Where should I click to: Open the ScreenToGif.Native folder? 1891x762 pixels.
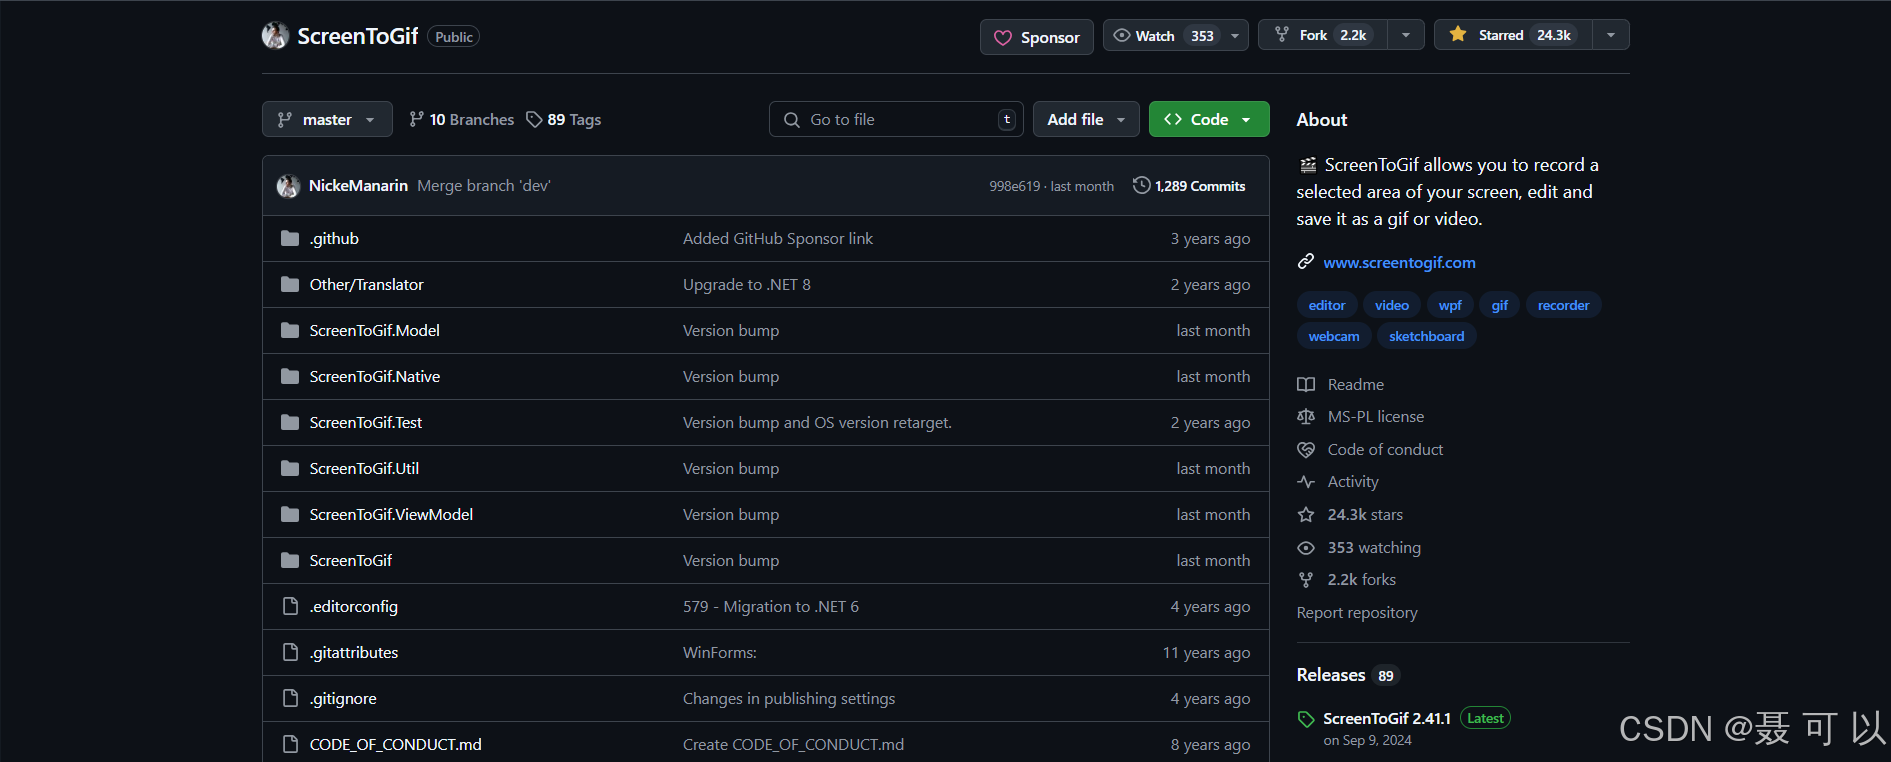pyautogui.click(x=374, y=376)
